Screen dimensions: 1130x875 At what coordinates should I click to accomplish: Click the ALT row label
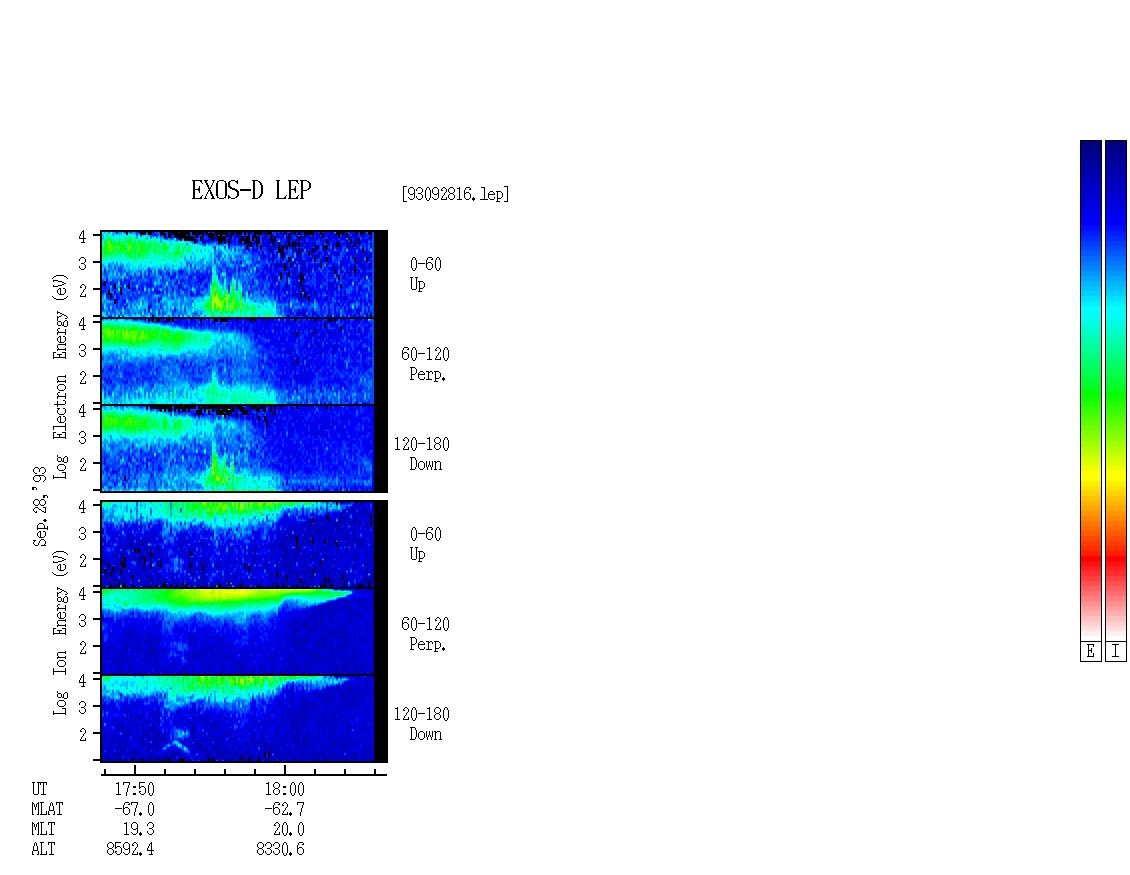[43, 849]
